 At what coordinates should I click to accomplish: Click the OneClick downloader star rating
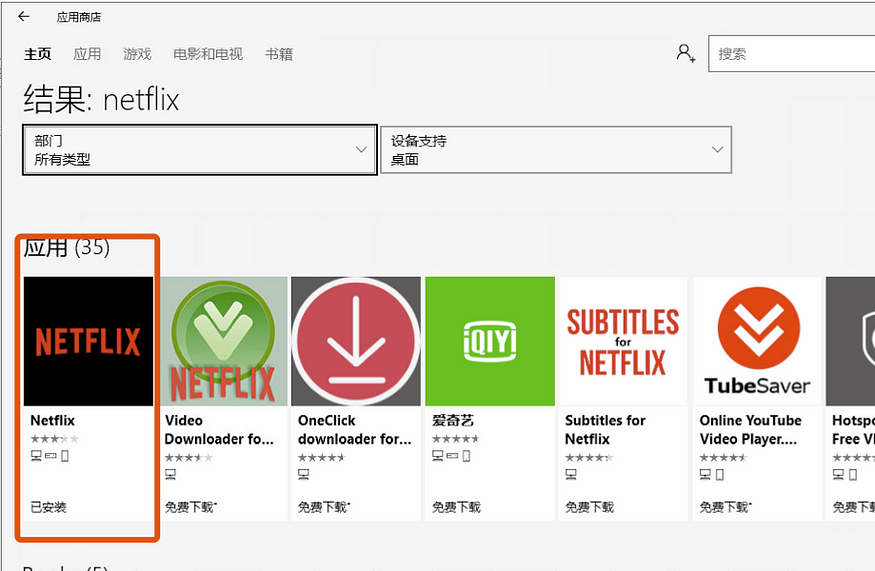point(322,458)
